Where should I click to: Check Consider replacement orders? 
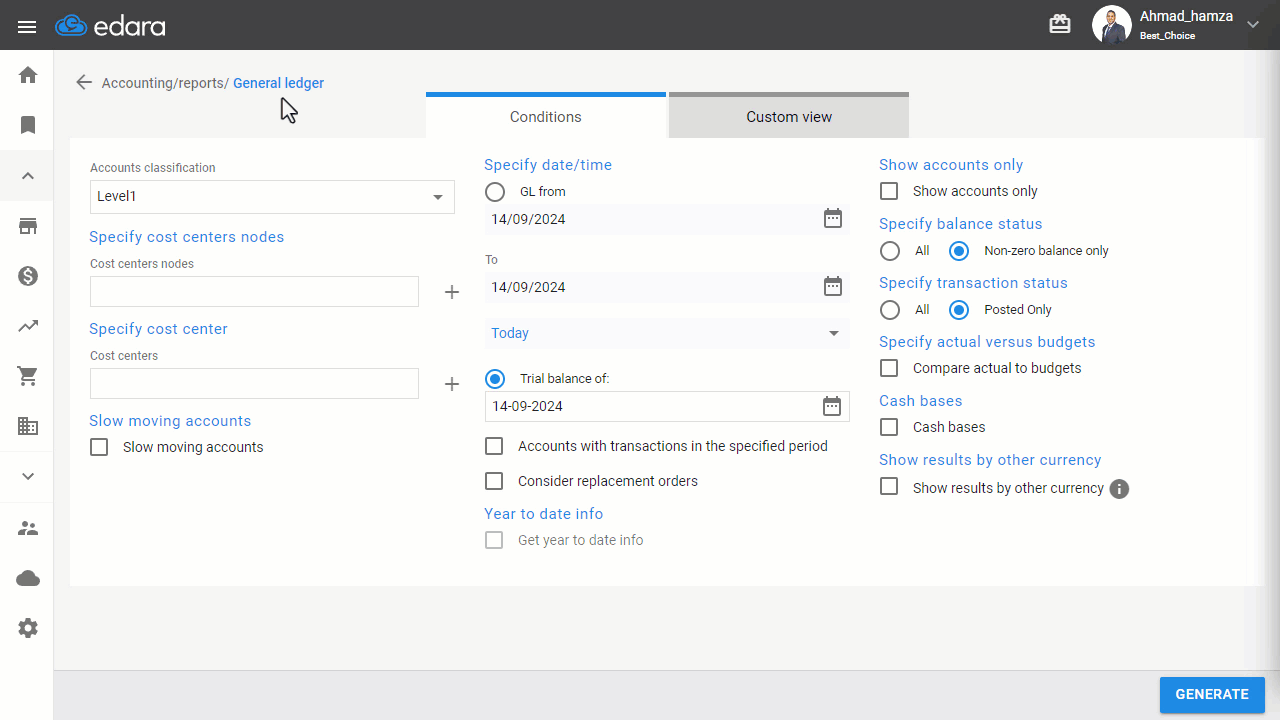coord(494,481)
